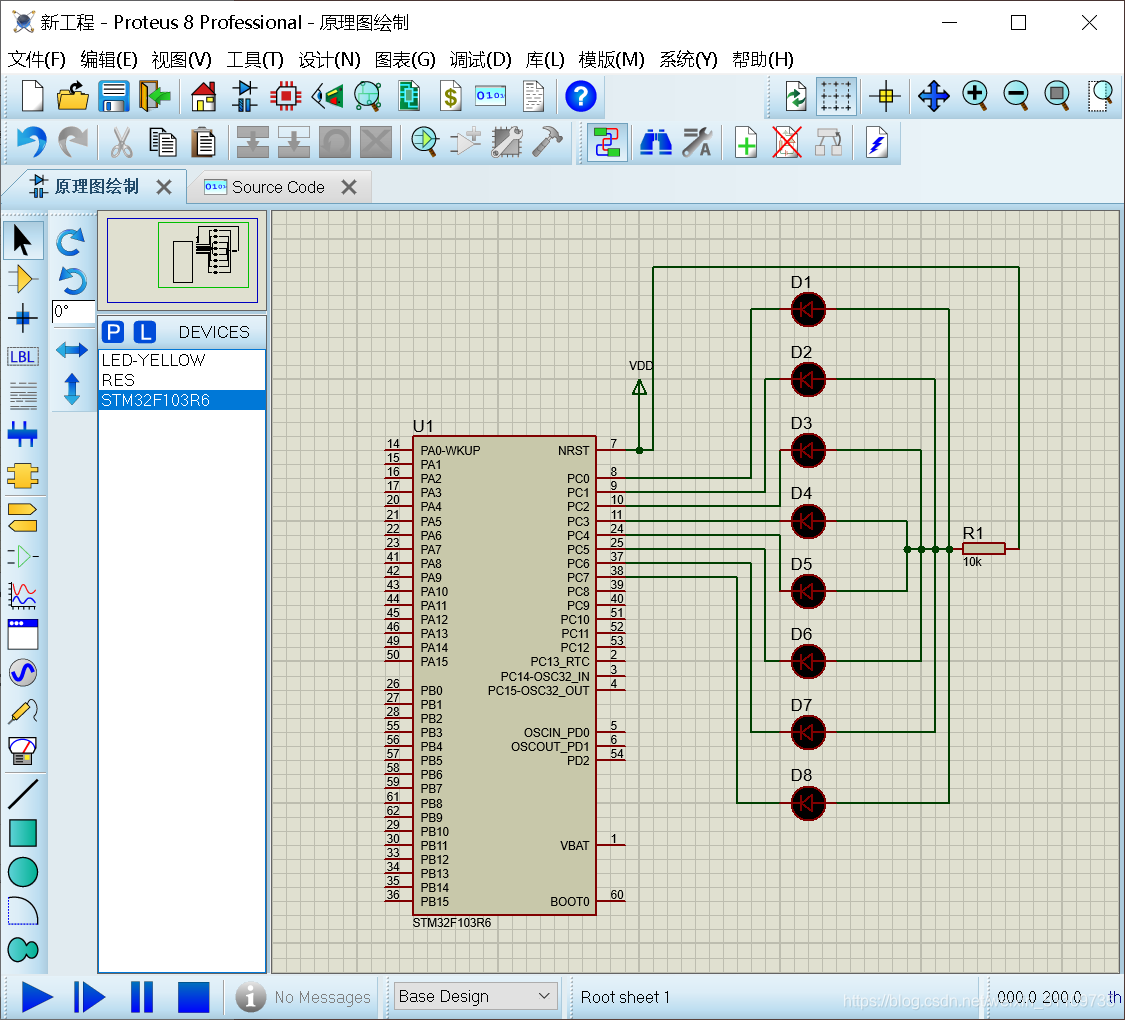1125x1020 pixels.
Task: Search and tag binoculars icon
Action: [655, 142]
